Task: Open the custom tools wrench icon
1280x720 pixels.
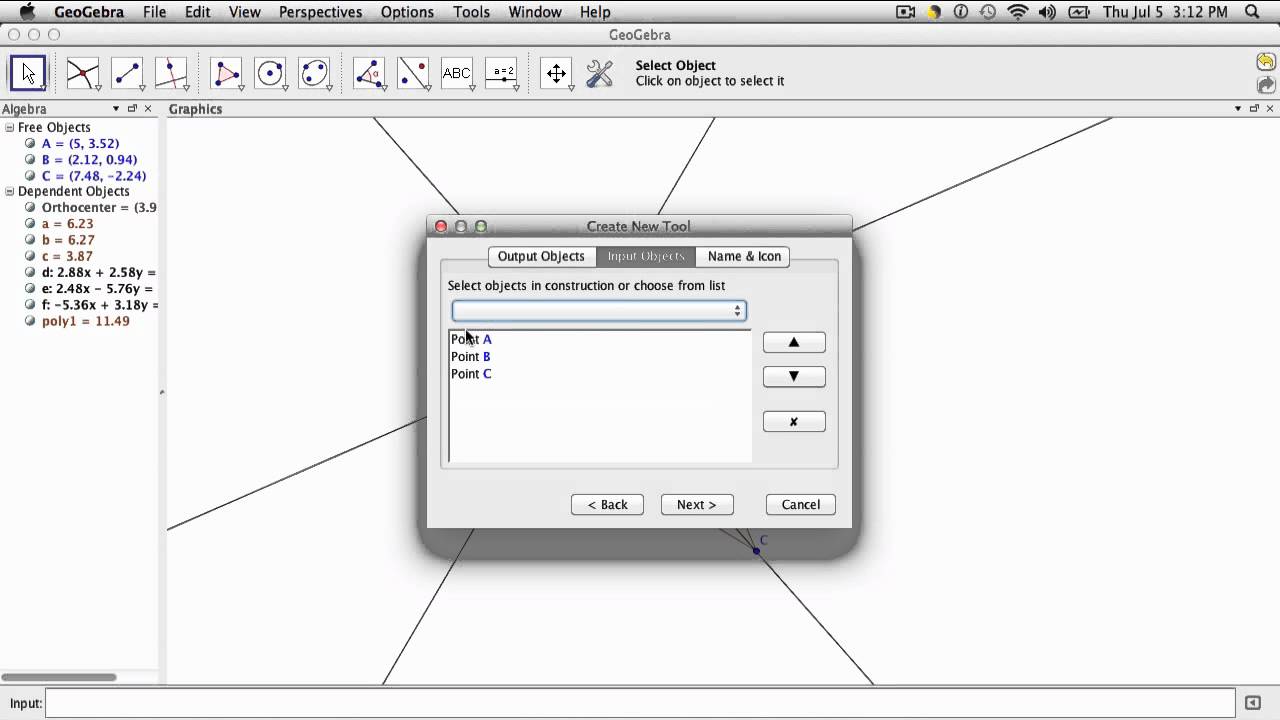Action: click(x=599, y=73)
